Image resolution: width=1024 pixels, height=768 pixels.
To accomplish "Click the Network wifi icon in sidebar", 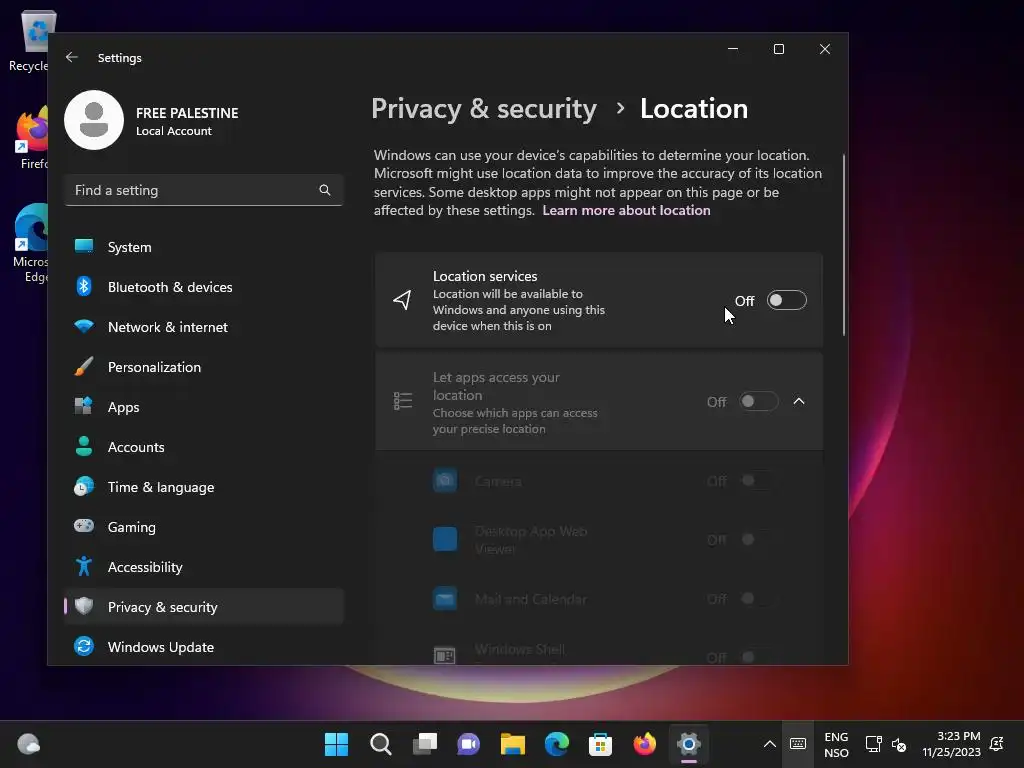I will tap(84, 326).
